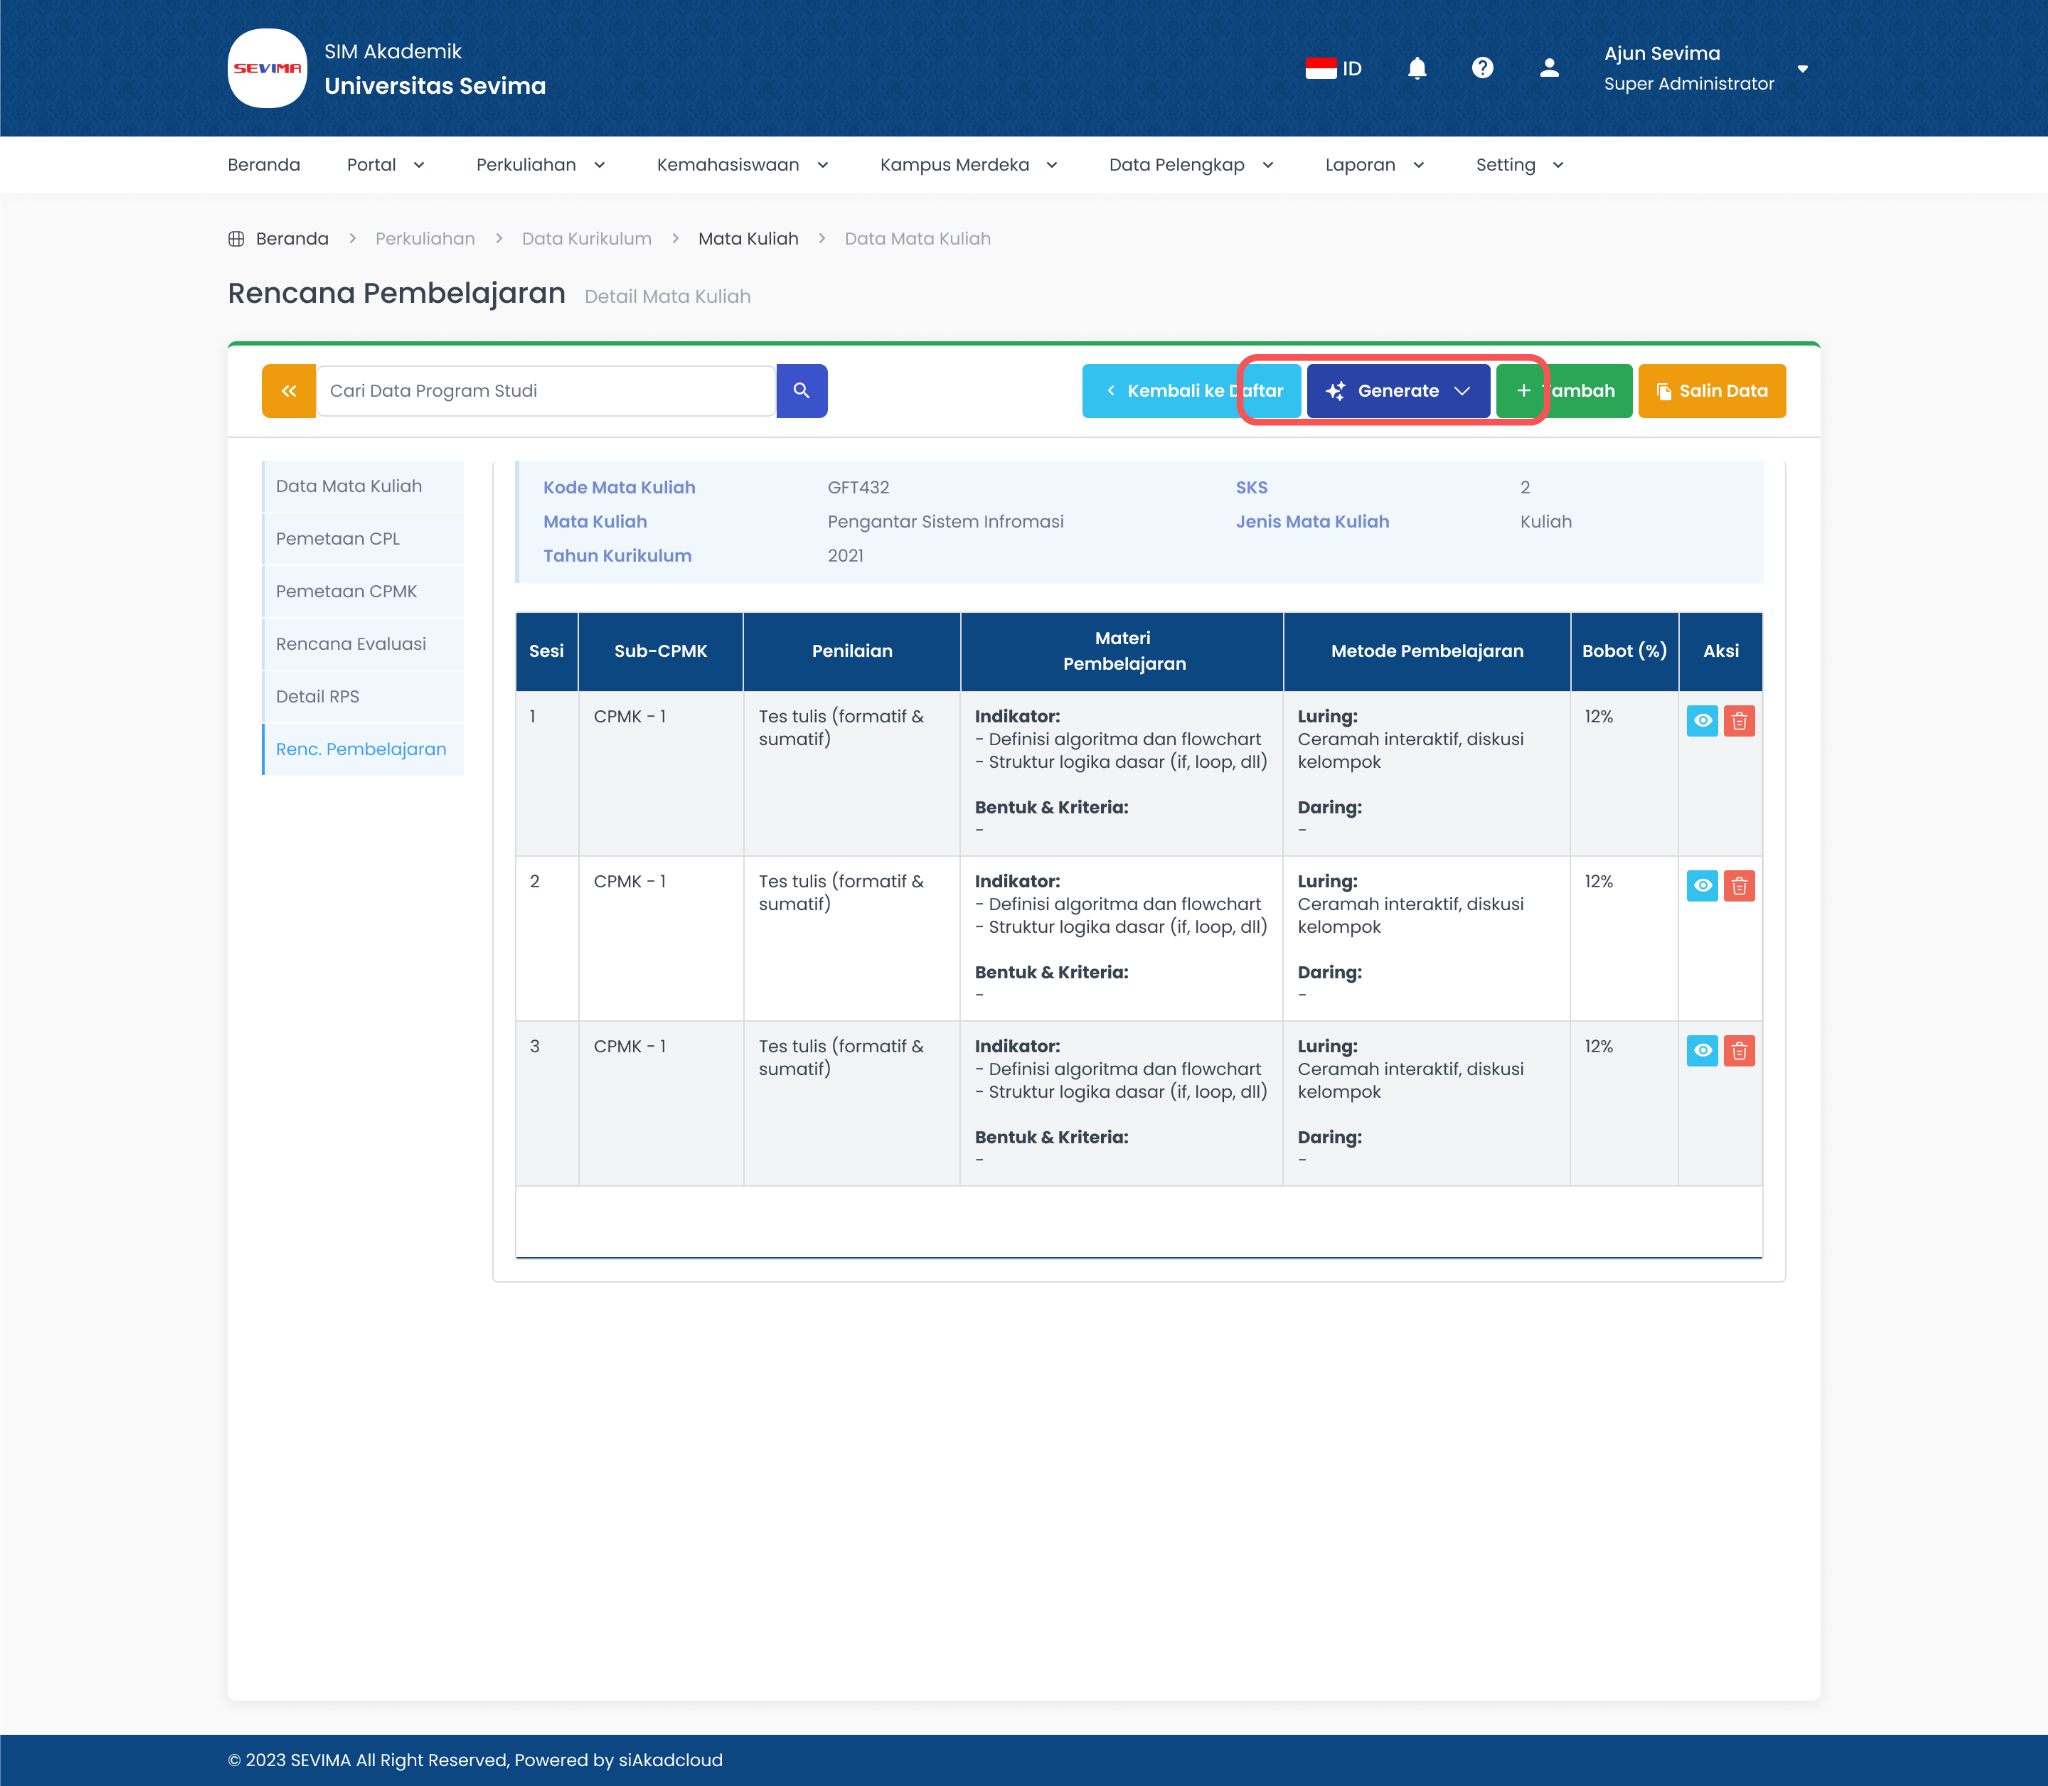Open the Perkuliahan menu dropdown
Screen dimensions: 2048x1786
(x=540, y=165)
